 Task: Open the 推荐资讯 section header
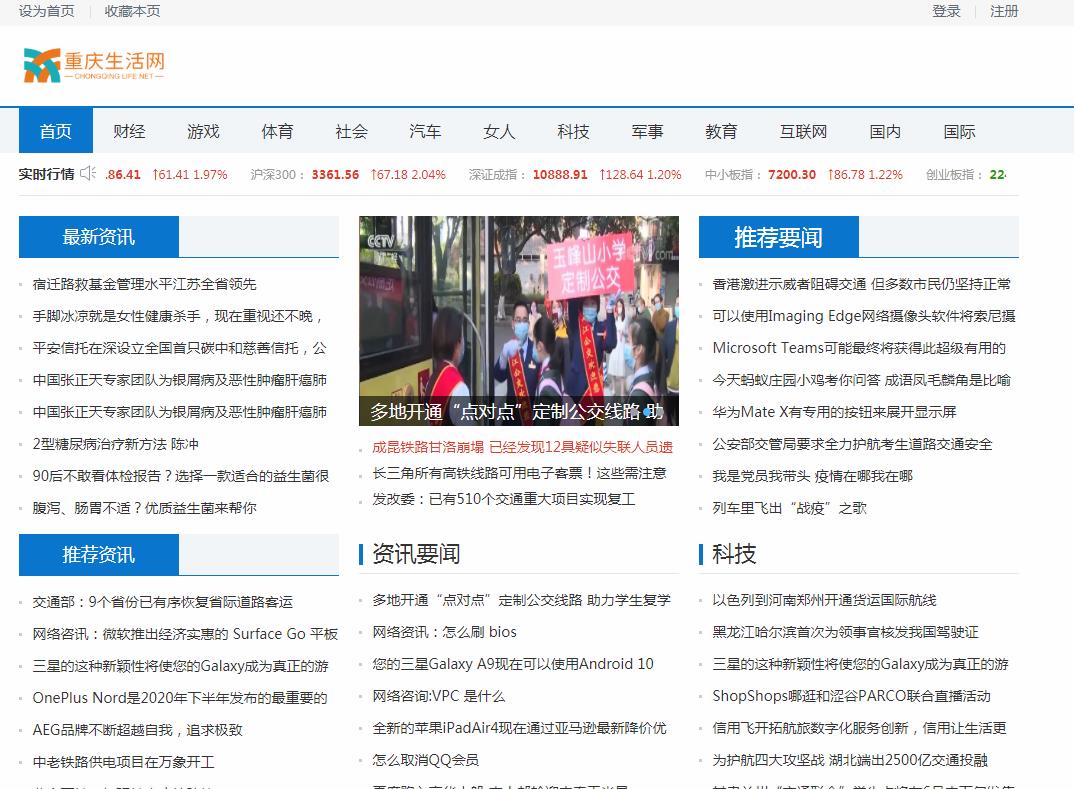[99, 554]
